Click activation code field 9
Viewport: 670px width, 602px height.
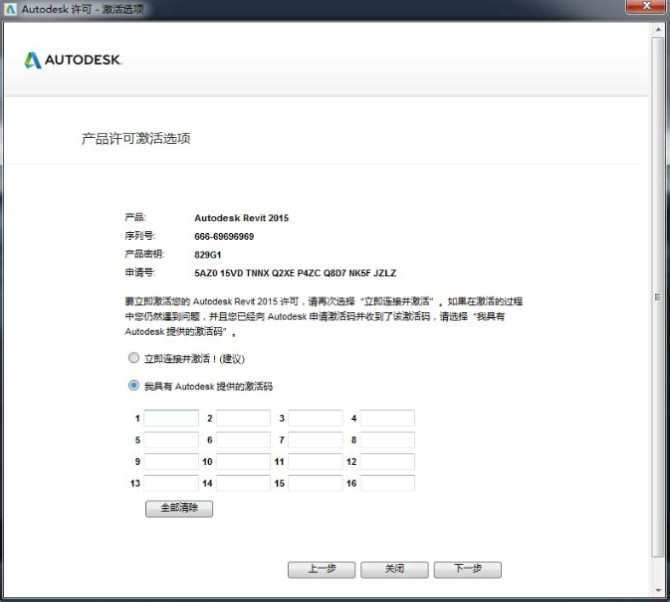pyautogui.click(x=171, y=461)
